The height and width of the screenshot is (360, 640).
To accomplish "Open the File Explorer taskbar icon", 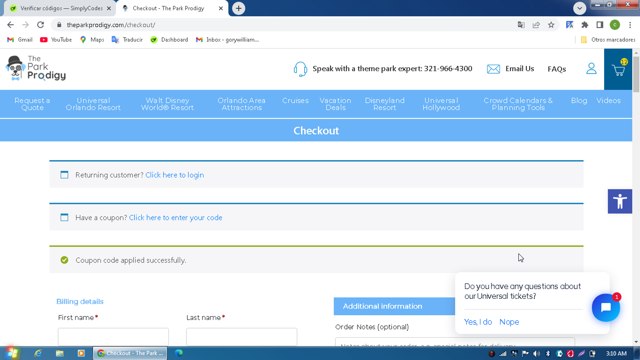I will tap(60, 353).
